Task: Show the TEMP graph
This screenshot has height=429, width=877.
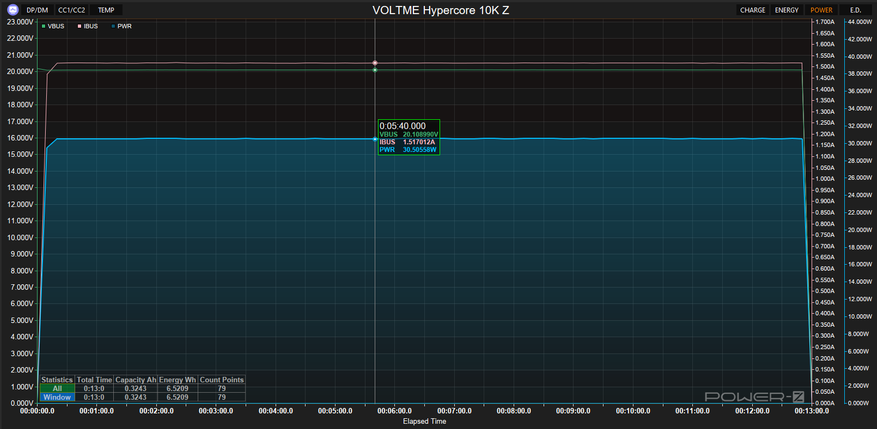Action: tap(106, 10)
